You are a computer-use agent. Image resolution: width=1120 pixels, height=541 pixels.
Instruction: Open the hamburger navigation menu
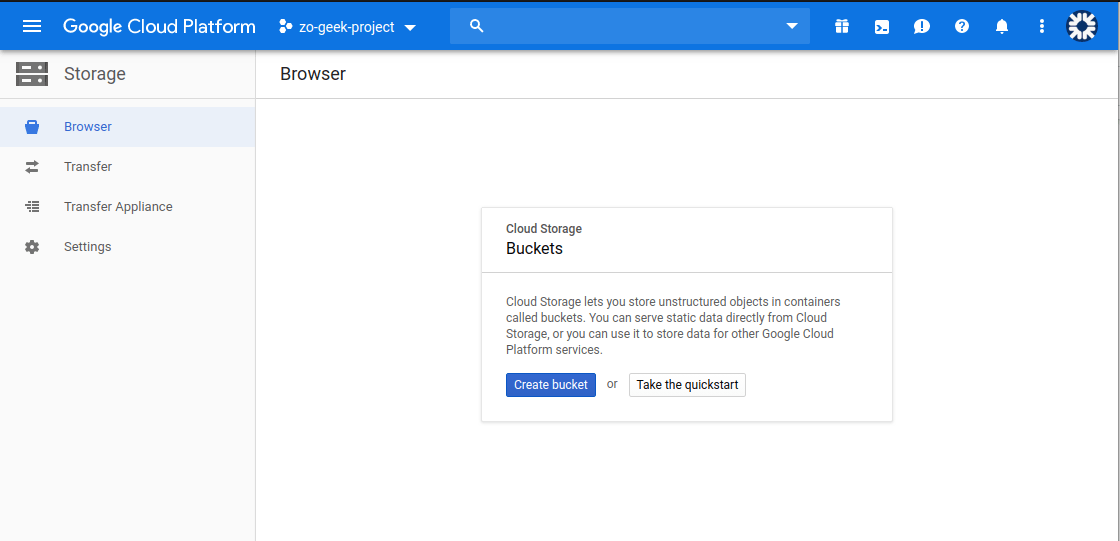click(x=32, y=26)
